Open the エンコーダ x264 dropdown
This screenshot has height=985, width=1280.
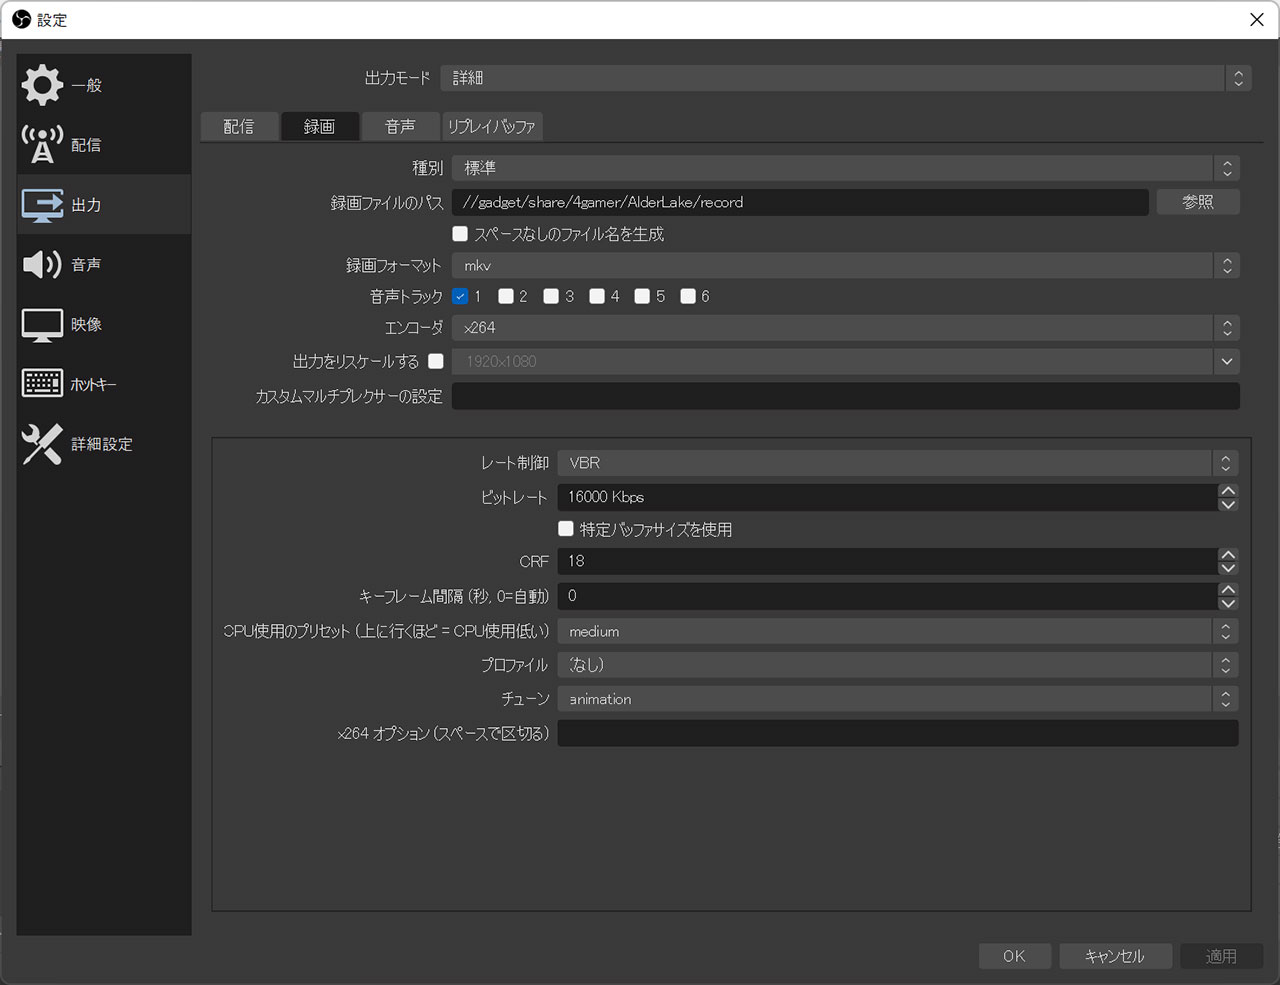[845, 327]
